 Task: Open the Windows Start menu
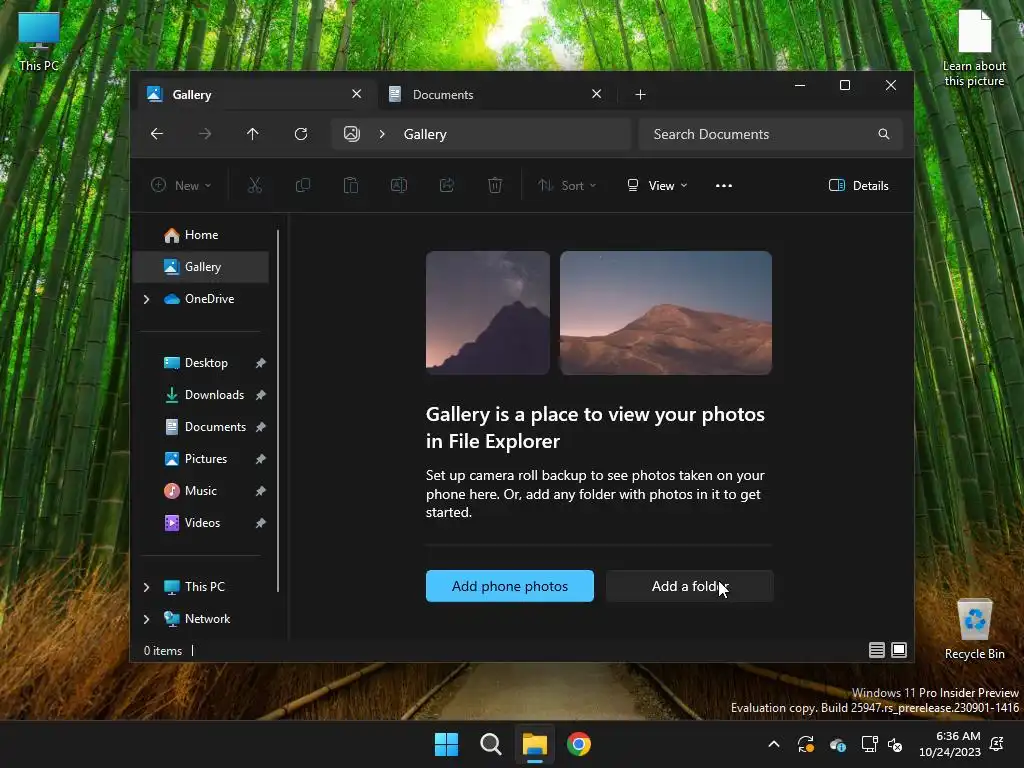pos(447,744)
